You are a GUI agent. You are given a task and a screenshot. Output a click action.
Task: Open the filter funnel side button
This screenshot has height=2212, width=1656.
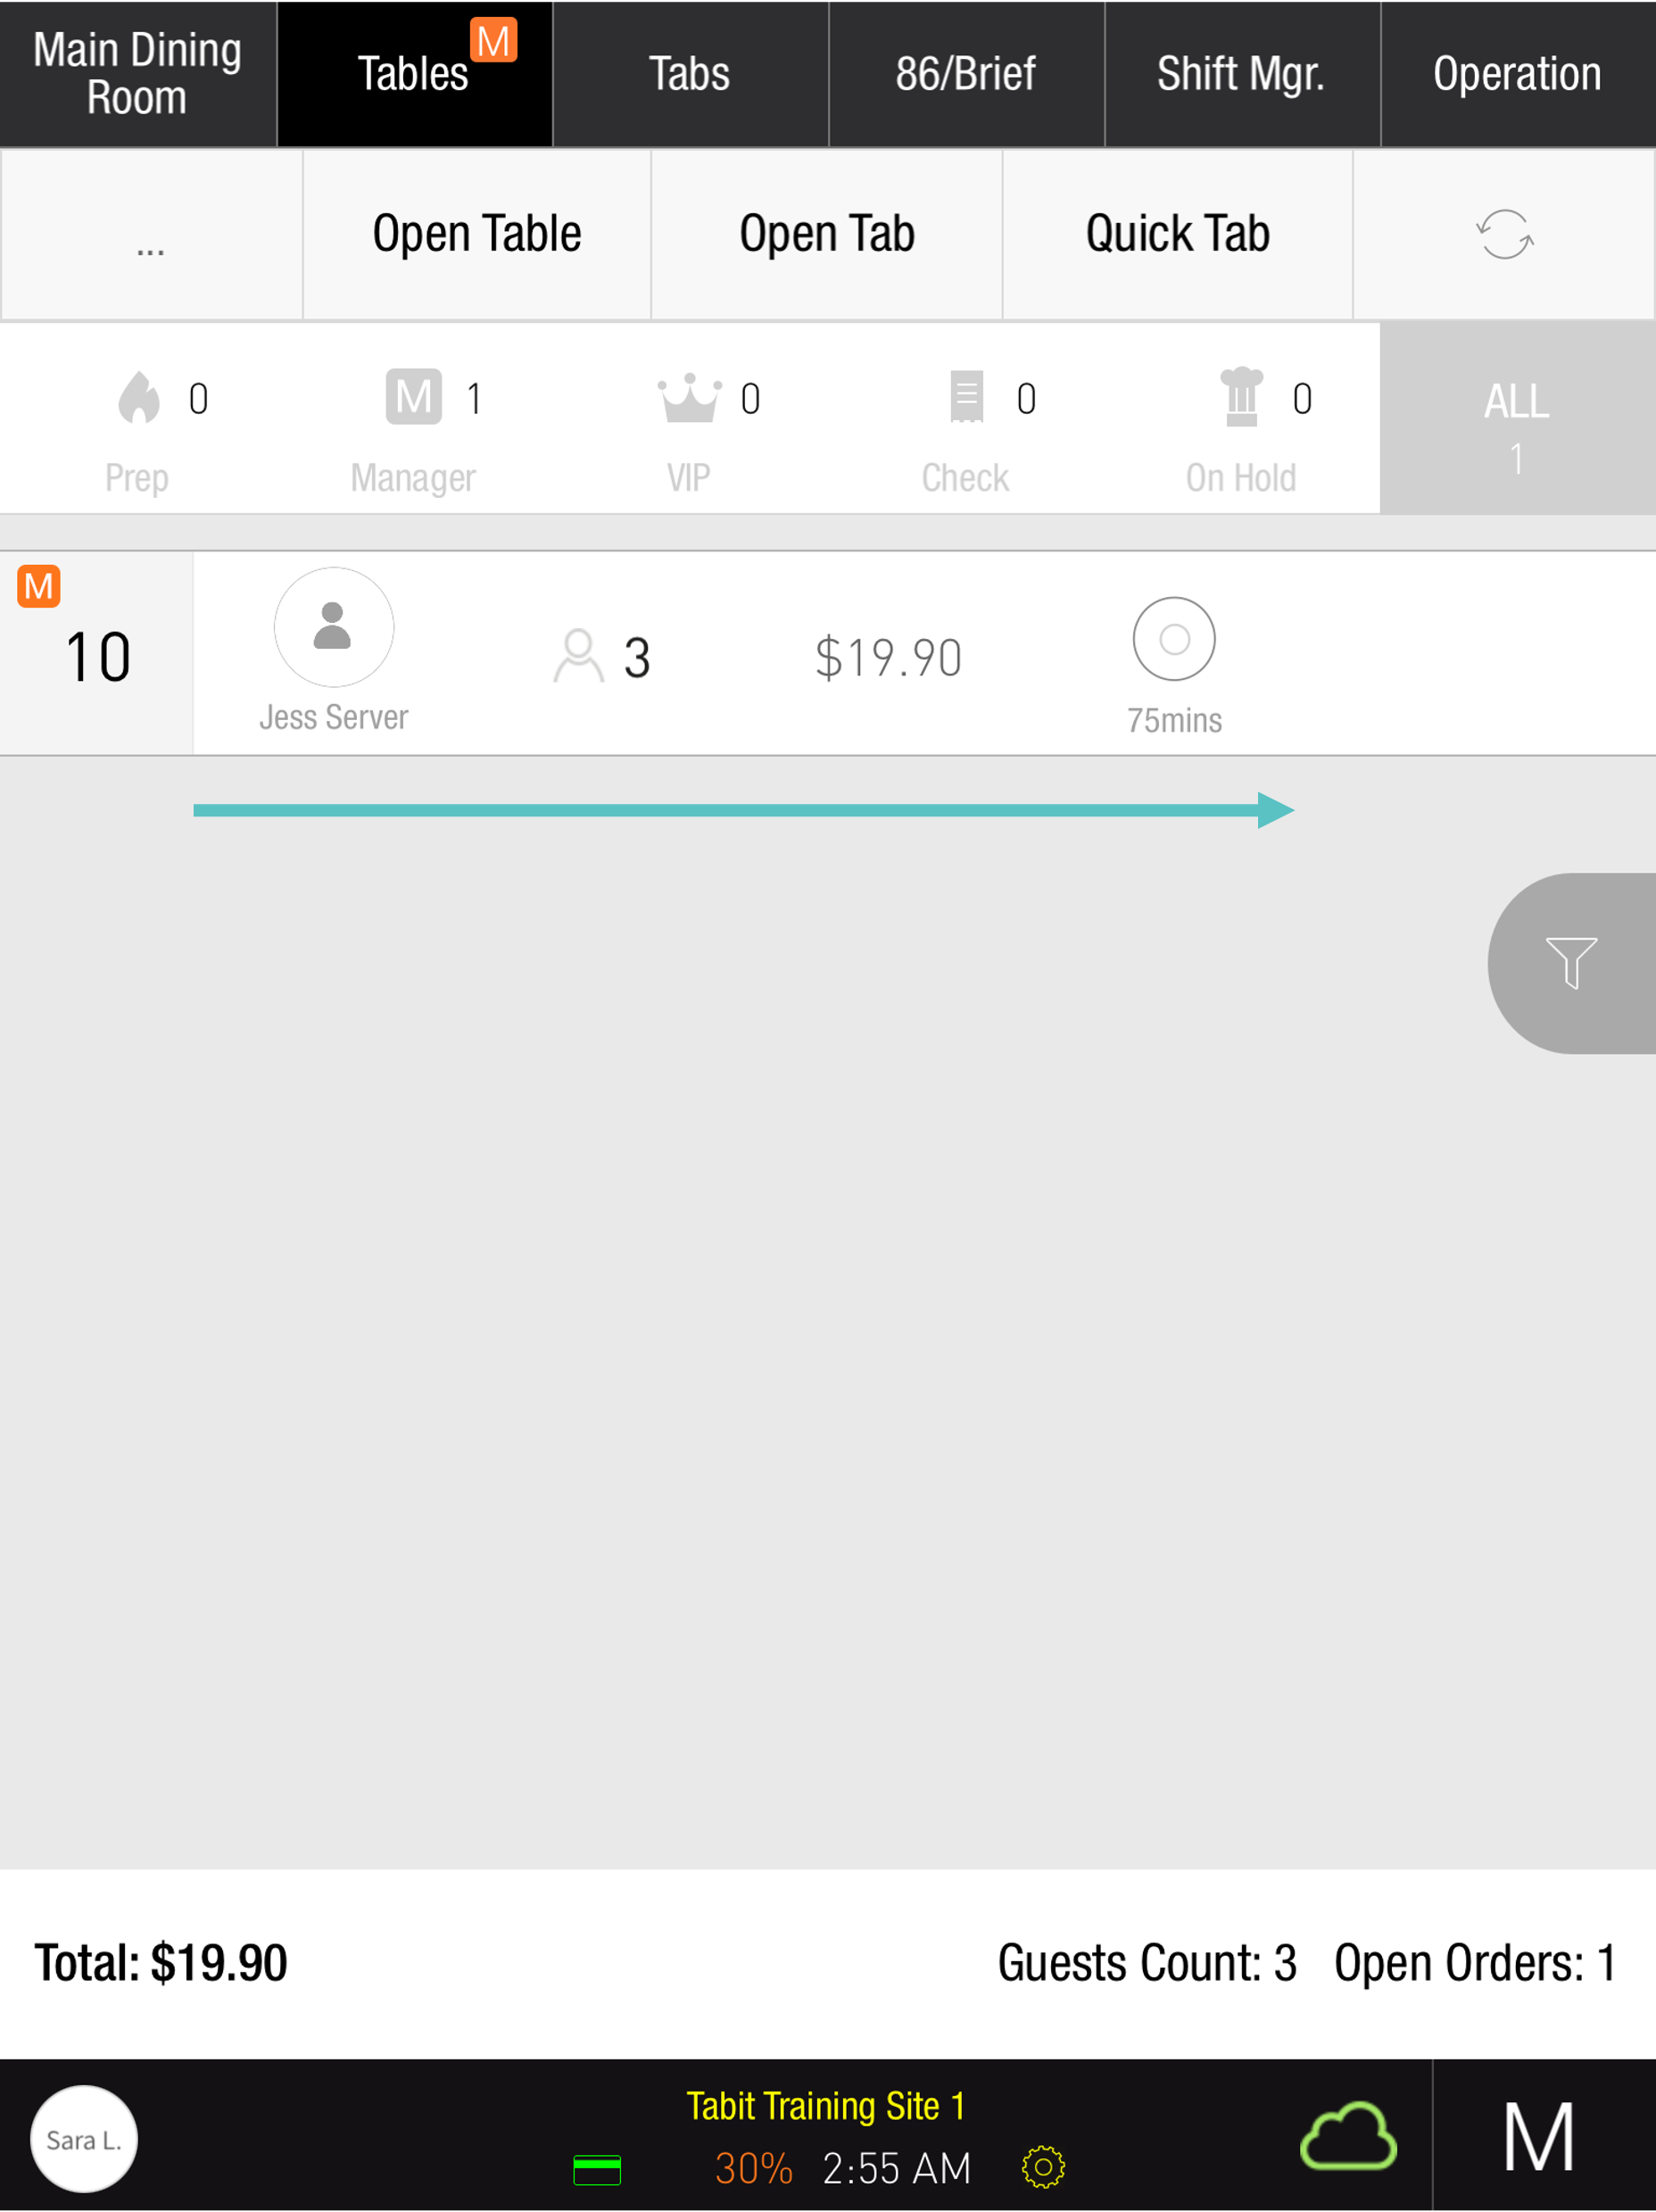(1570, 962)
